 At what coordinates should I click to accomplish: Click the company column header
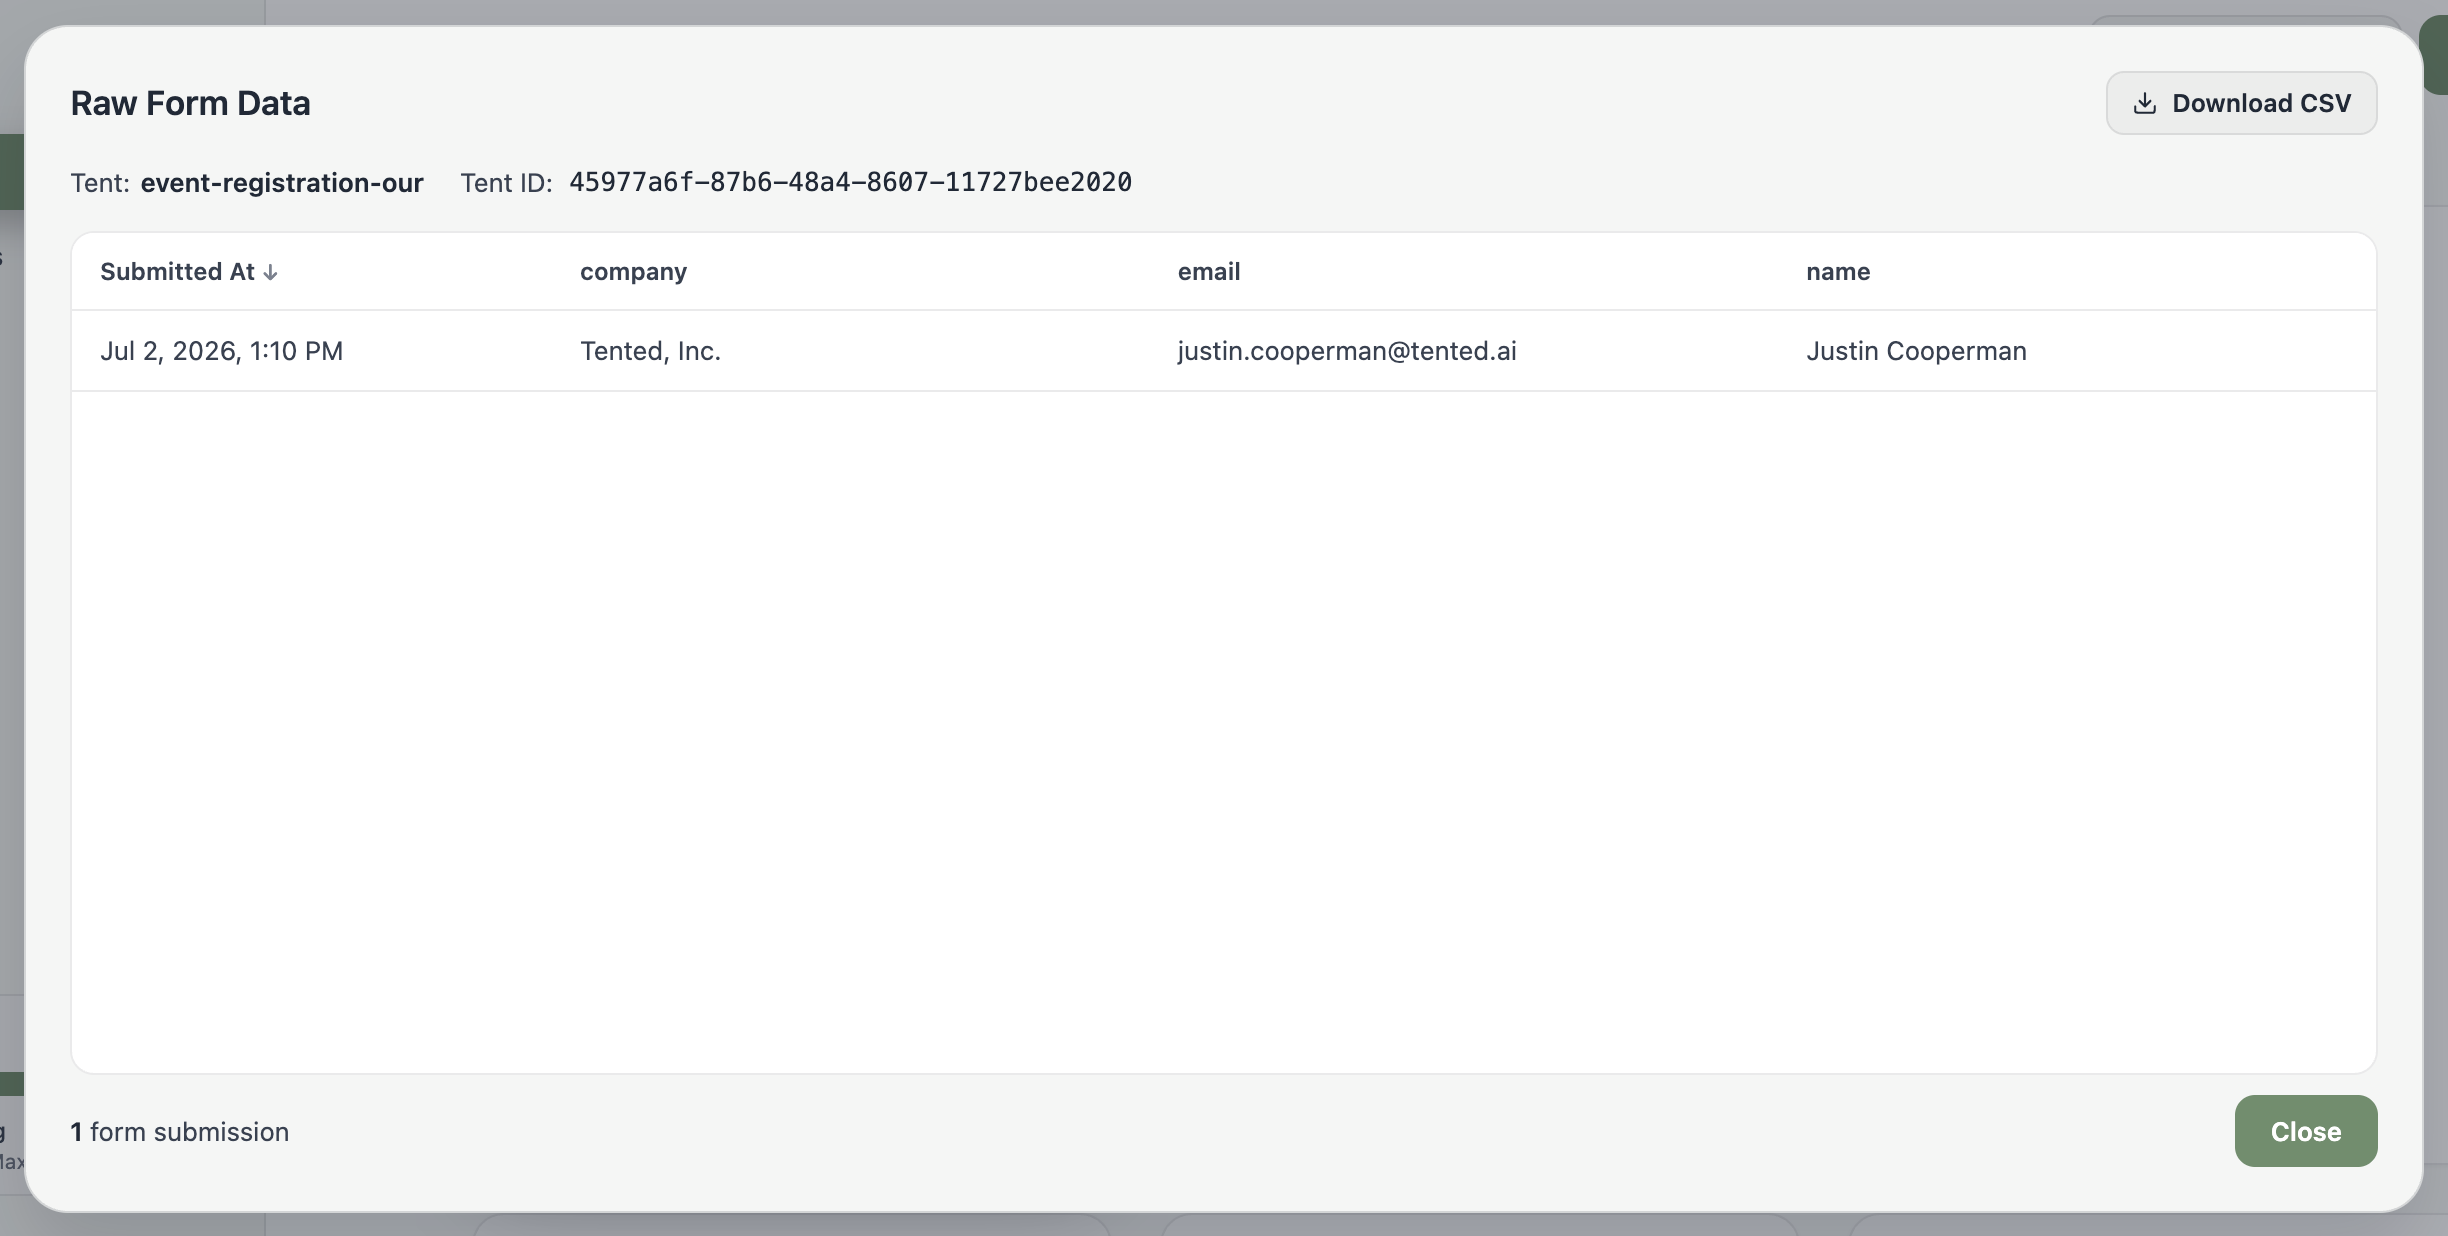[x=633, y=272]
